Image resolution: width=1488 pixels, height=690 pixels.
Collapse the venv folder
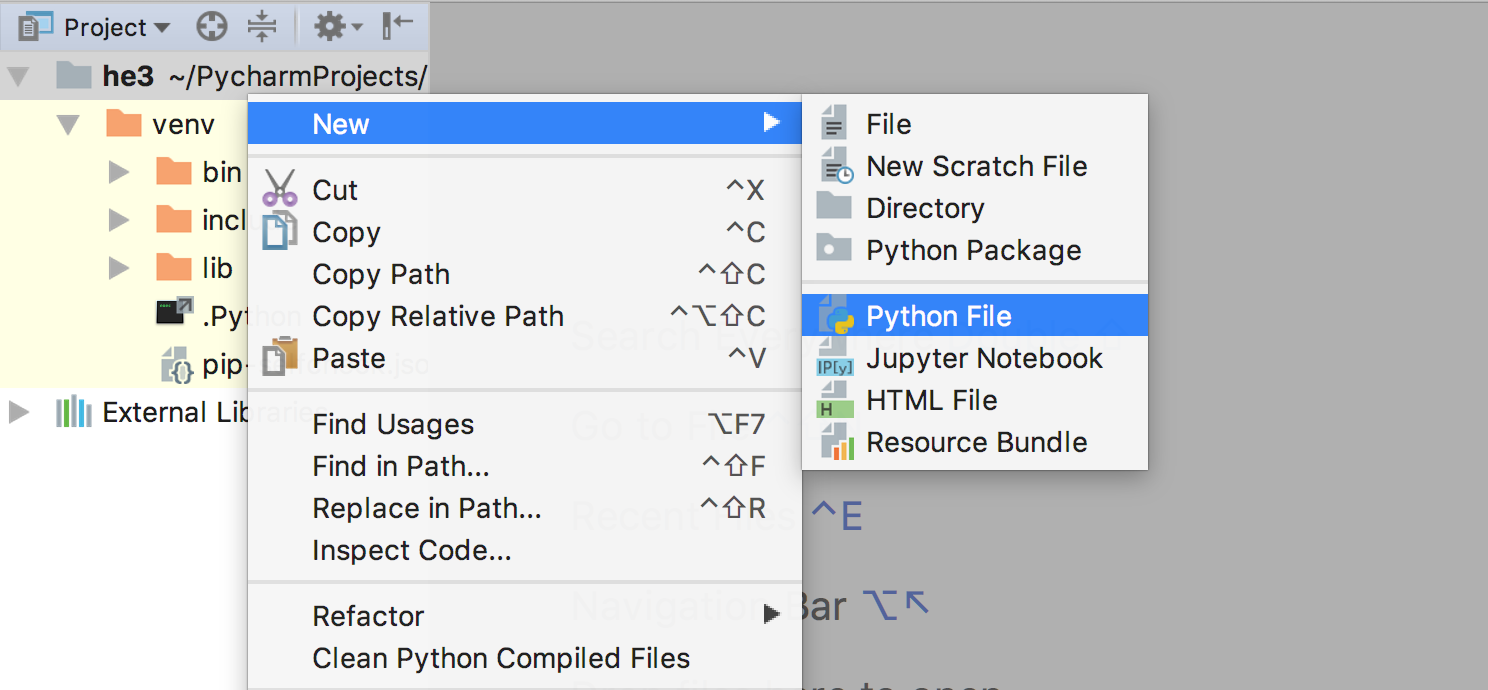click(68, 125)
